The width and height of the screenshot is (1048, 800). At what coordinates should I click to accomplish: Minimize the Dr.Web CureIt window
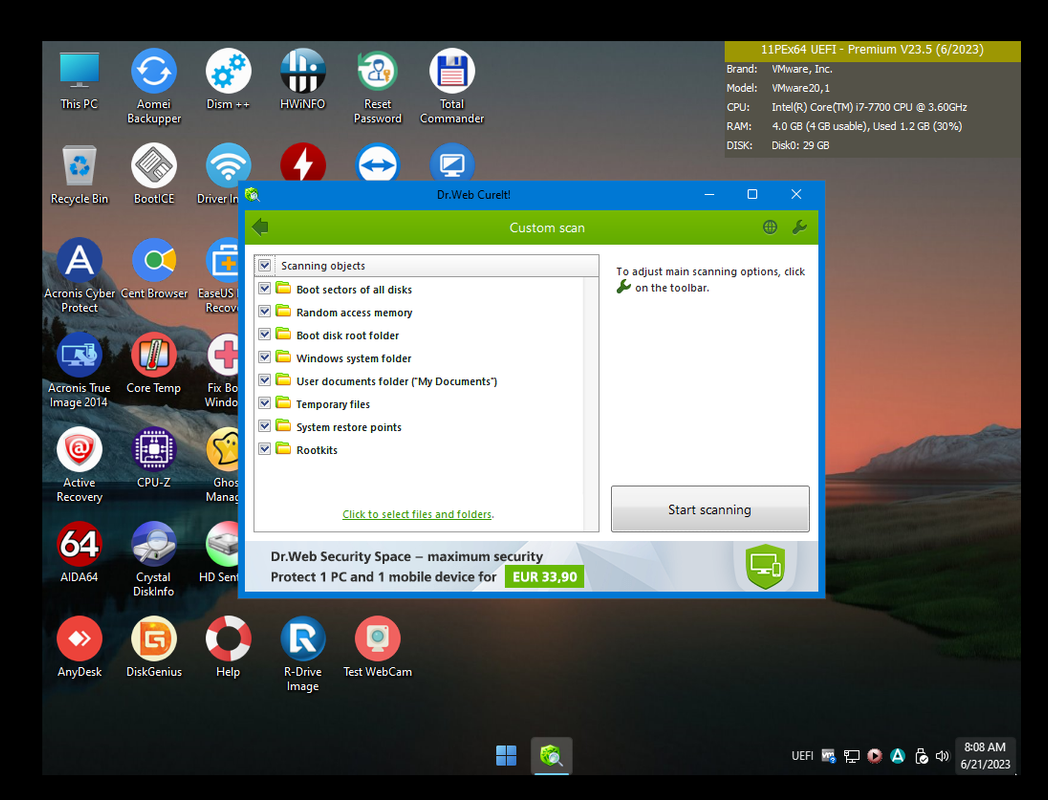point(709,194)
